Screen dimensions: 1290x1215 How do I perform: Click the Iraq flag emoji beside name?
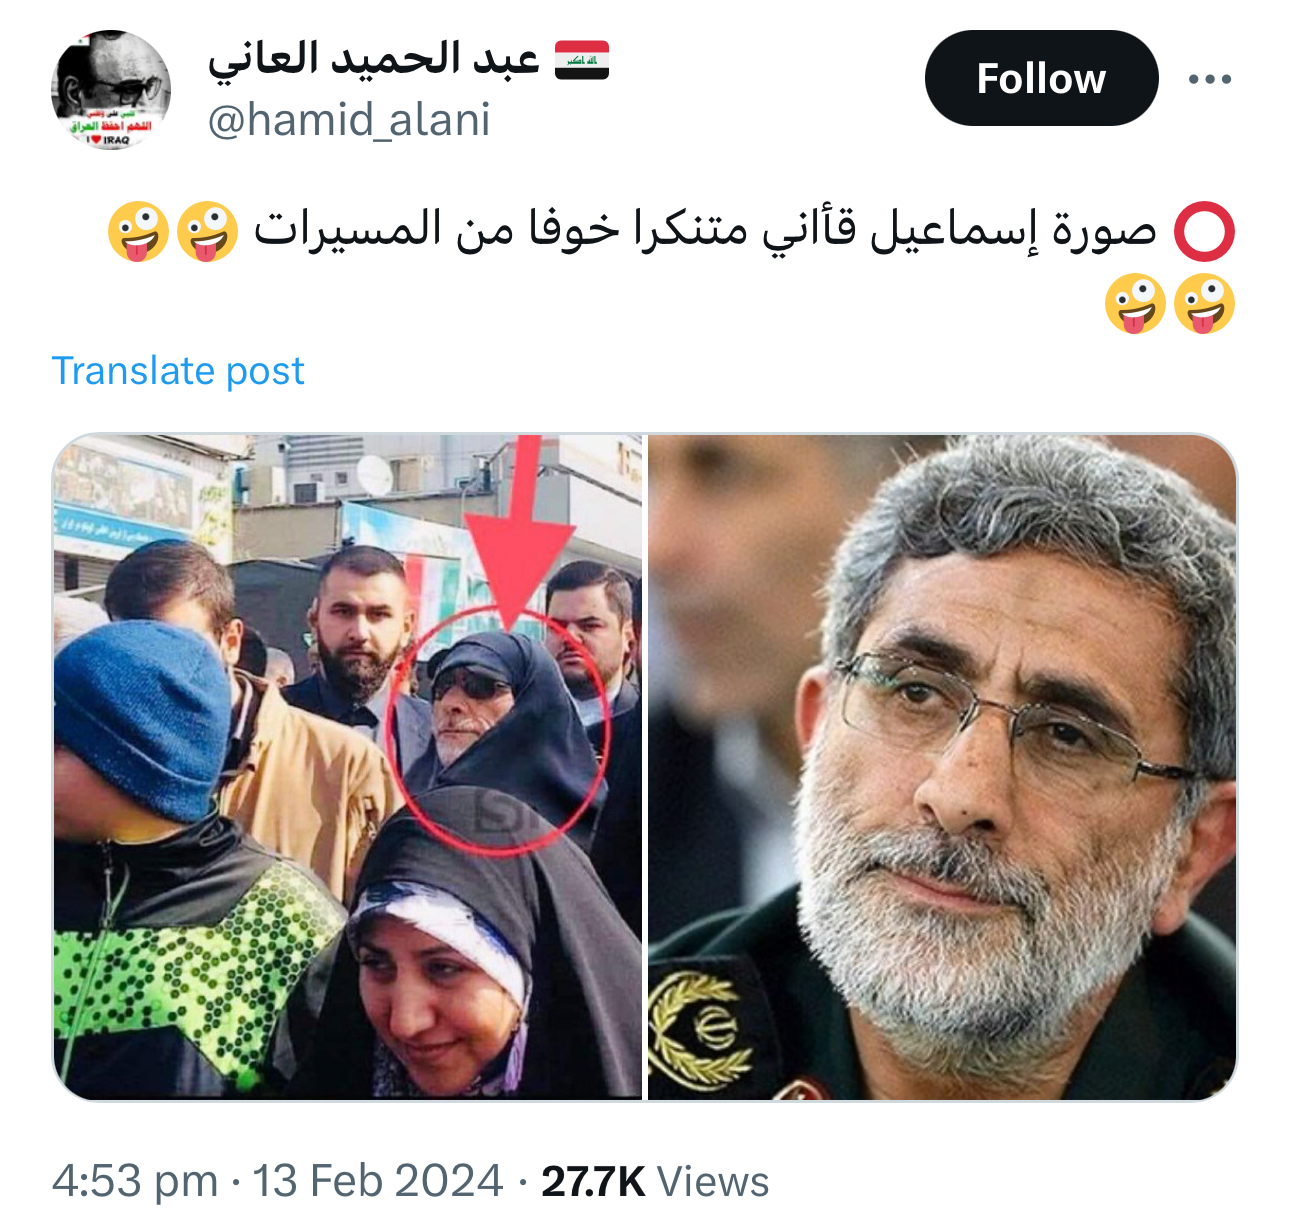click(582, 60)
